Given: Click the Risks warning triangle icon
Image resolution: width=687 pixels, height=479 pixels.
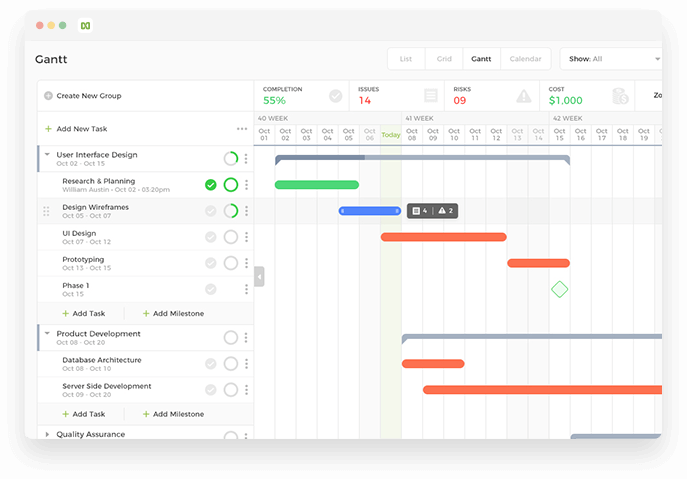Looking at the screenshot, I should pyautogui.click(x=524, y=96).
